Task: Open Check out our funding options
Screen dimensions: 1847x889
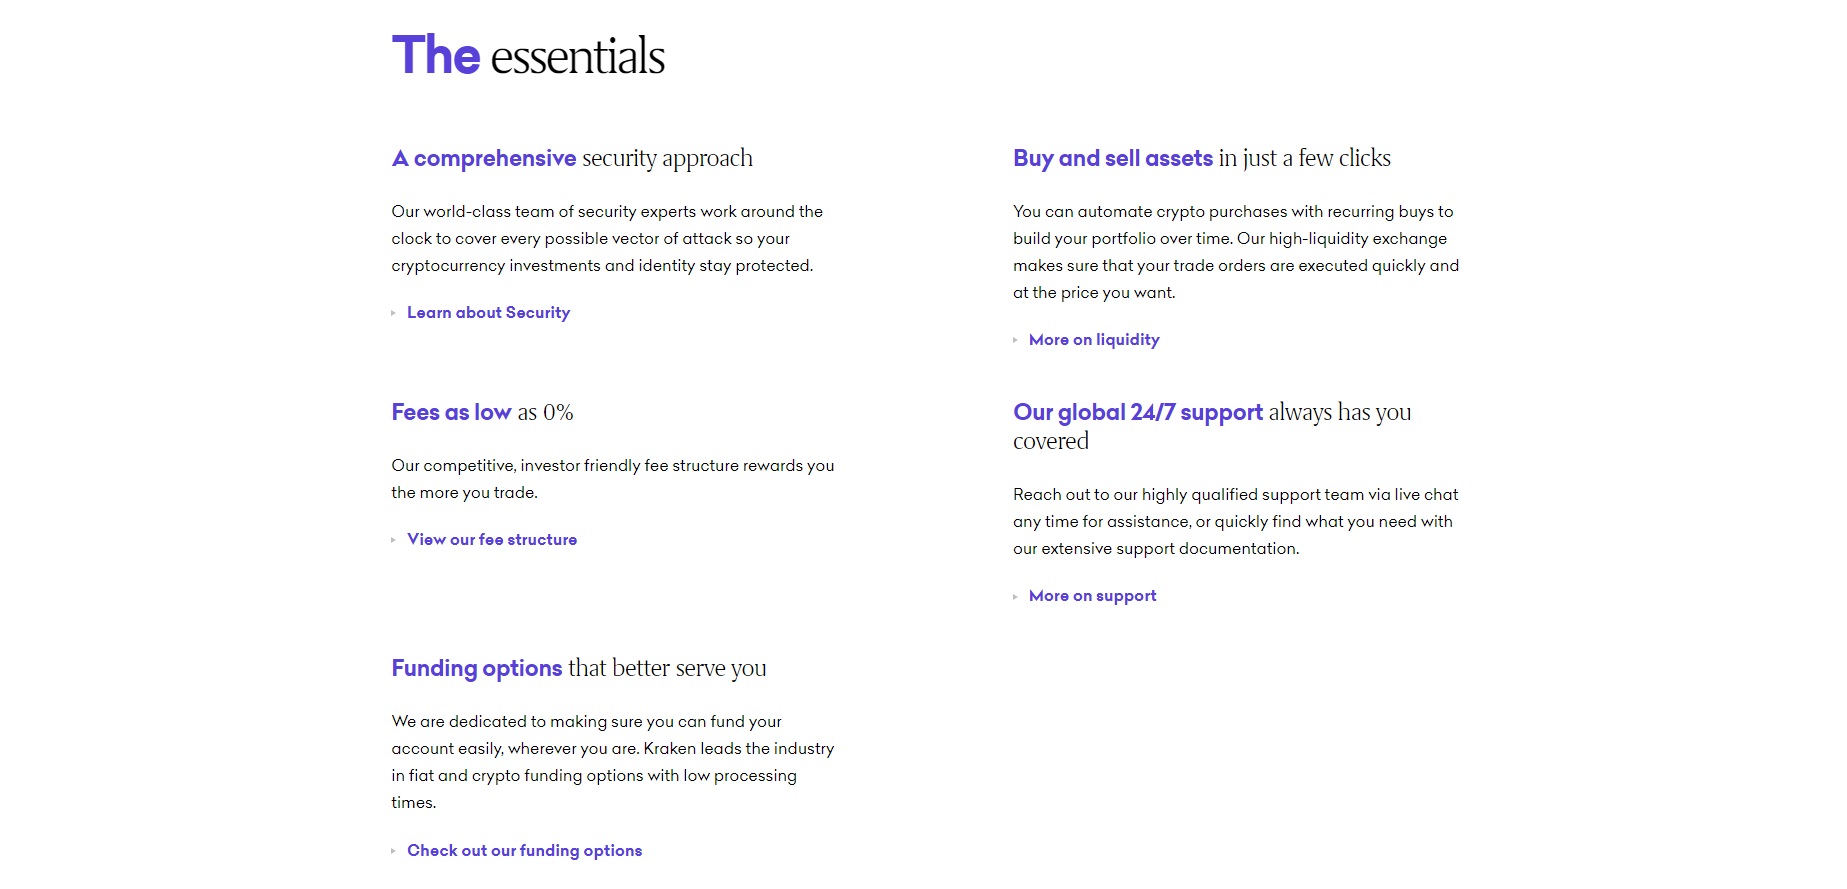Action: pyautogui.click(x=524, y=851)
